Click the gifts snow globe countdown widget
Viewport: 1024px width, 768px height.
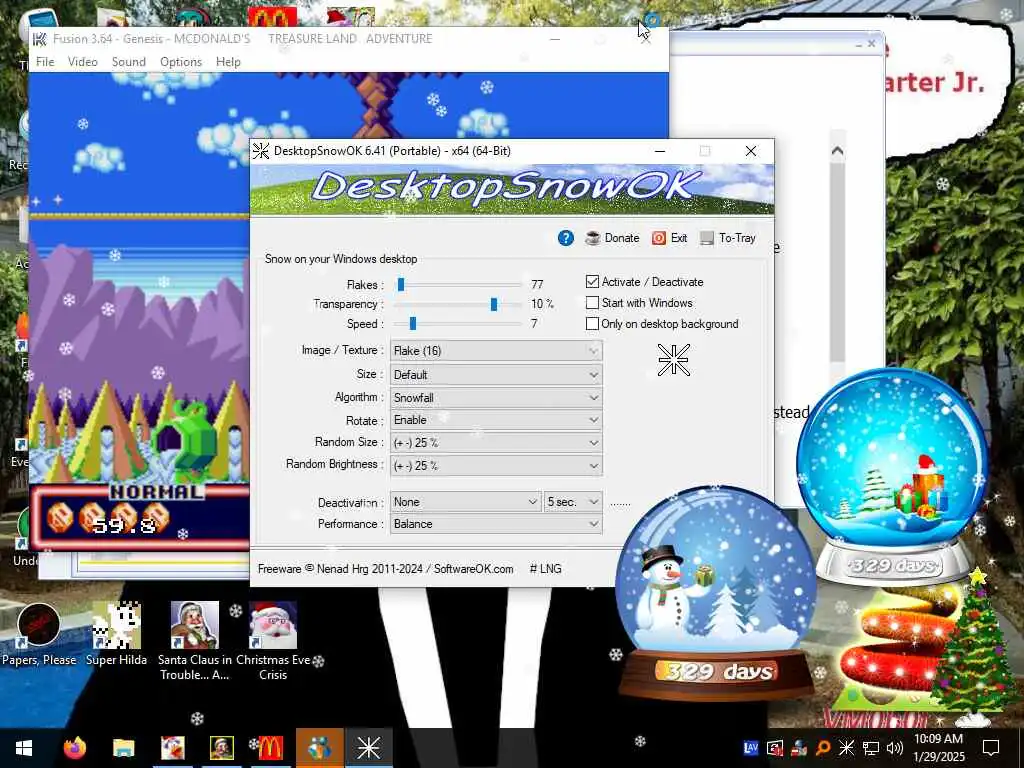[892, 477]
